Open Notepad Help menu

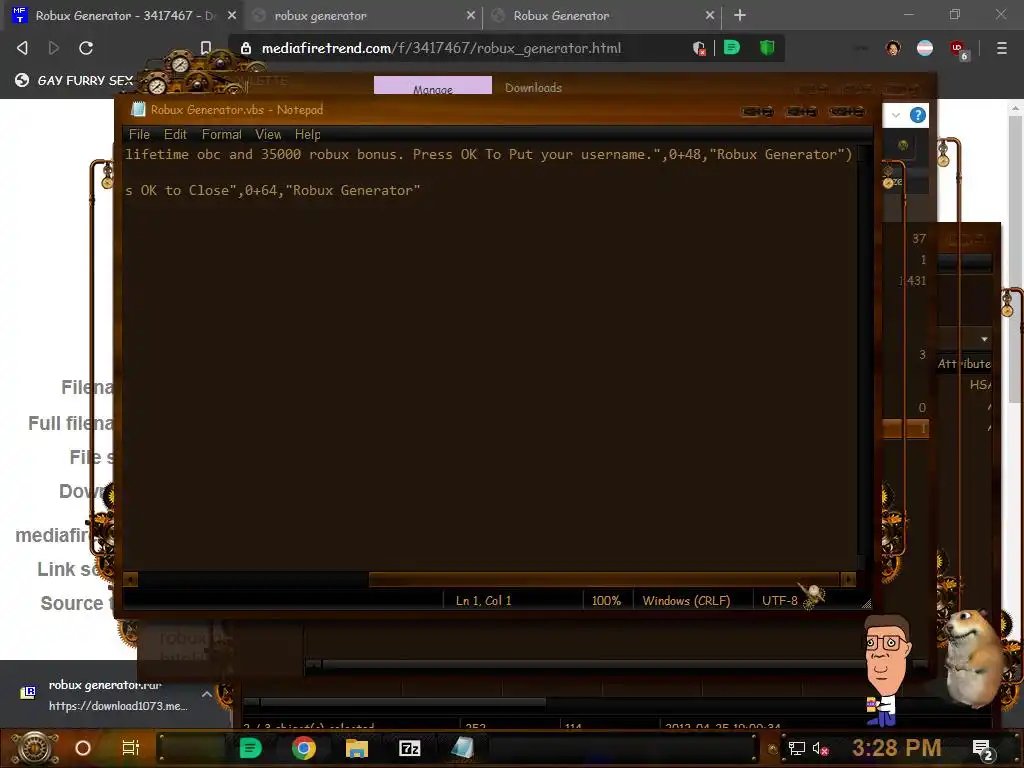[308, 135]
